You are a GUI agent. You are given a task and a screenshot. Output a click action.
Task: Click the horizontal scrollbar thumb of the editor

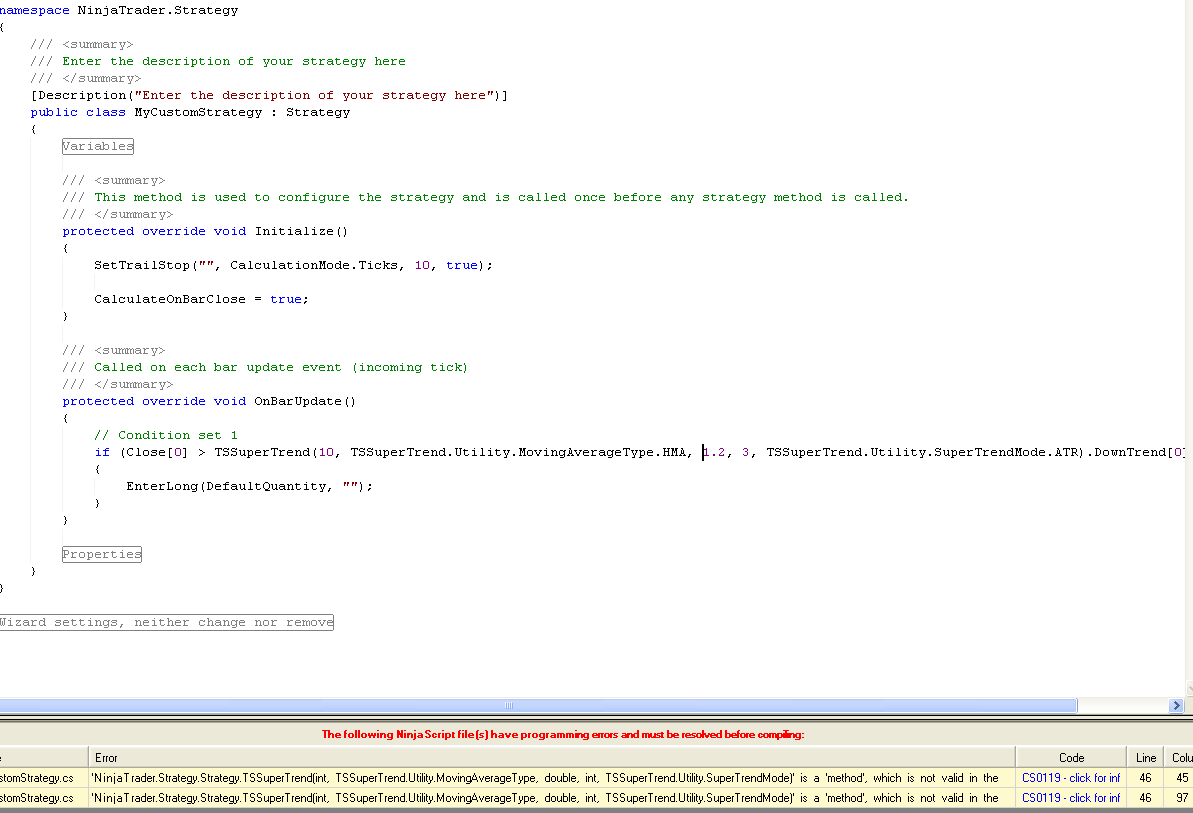539,706
